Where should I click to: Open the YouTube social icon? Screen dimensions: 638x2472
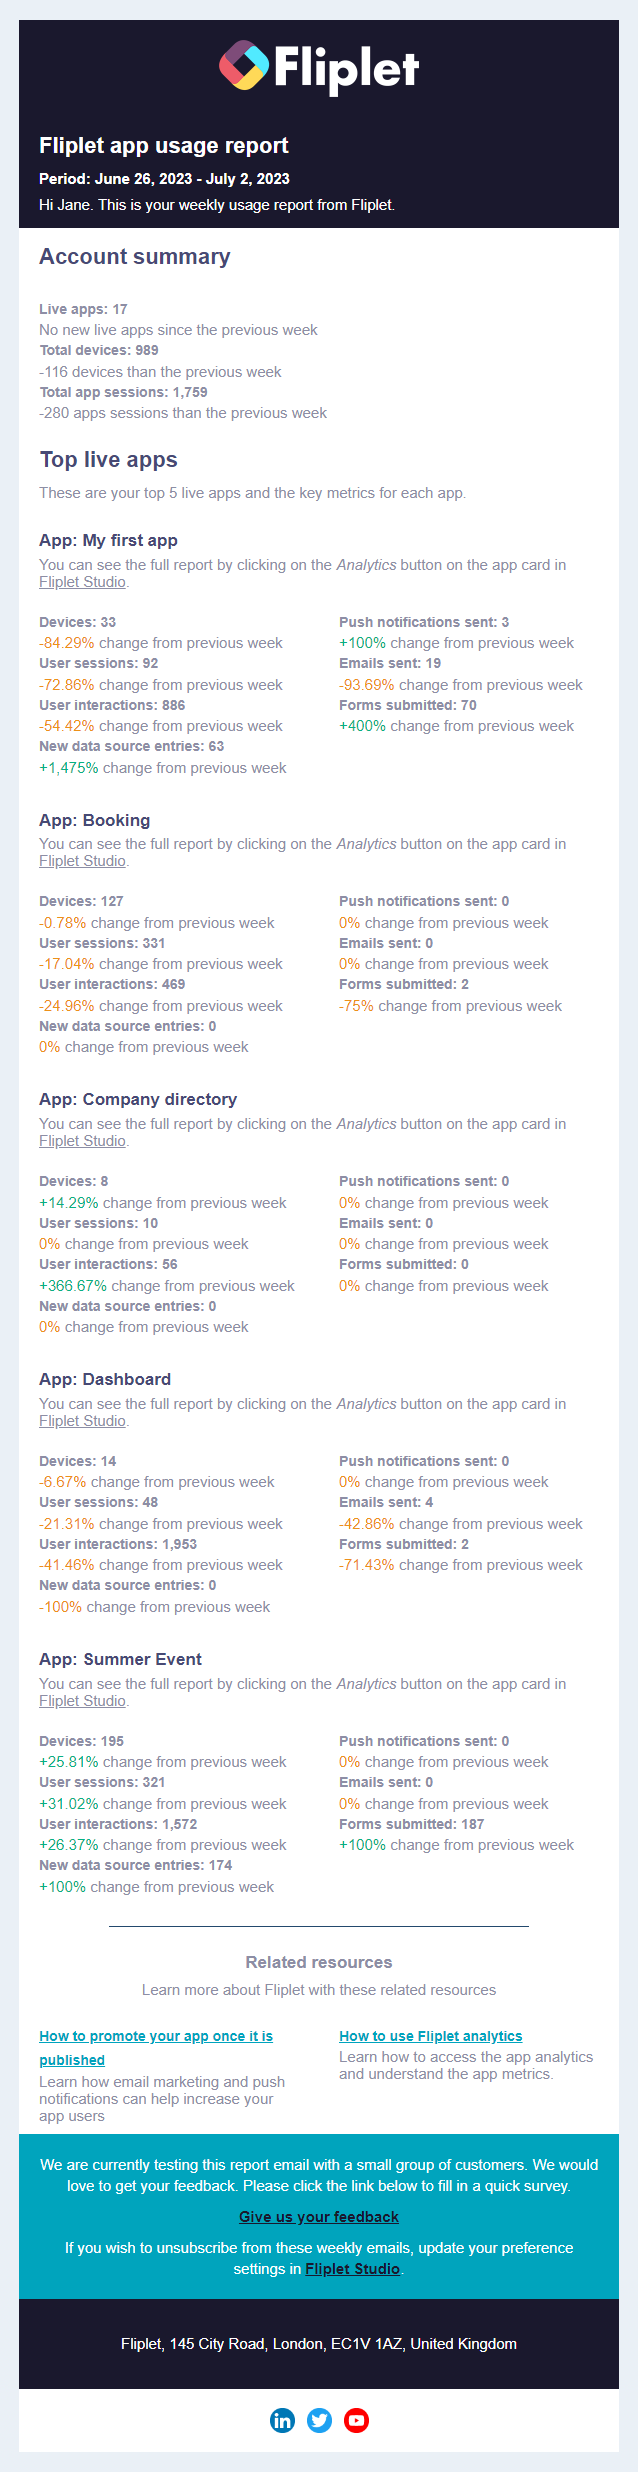pos(357,2420)
